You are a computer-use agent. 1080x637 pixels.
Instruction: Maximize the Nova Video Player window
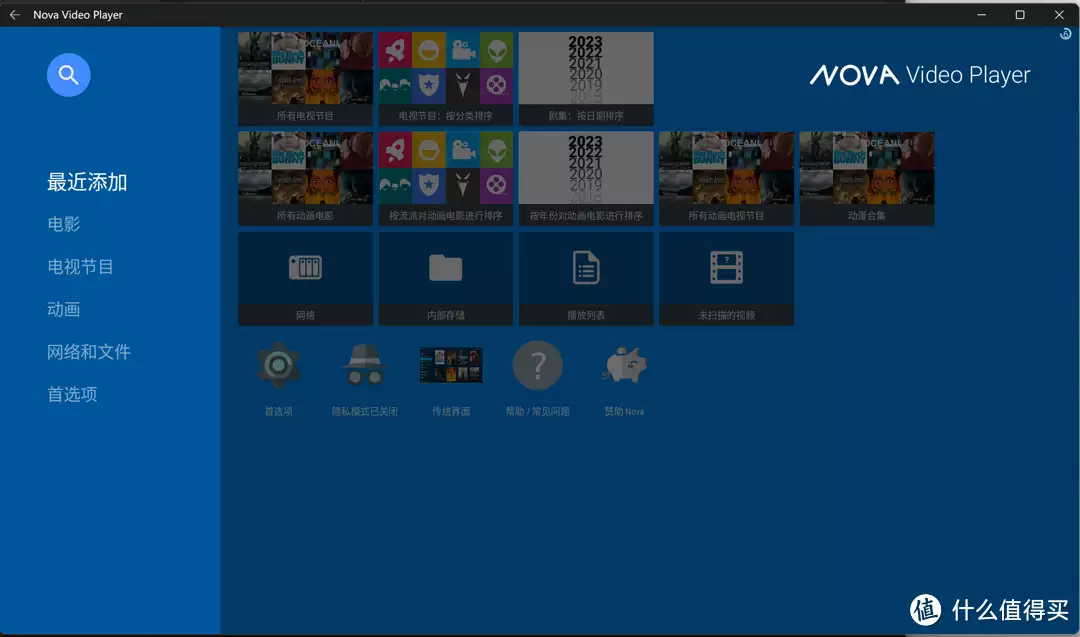pos(1020,14)
